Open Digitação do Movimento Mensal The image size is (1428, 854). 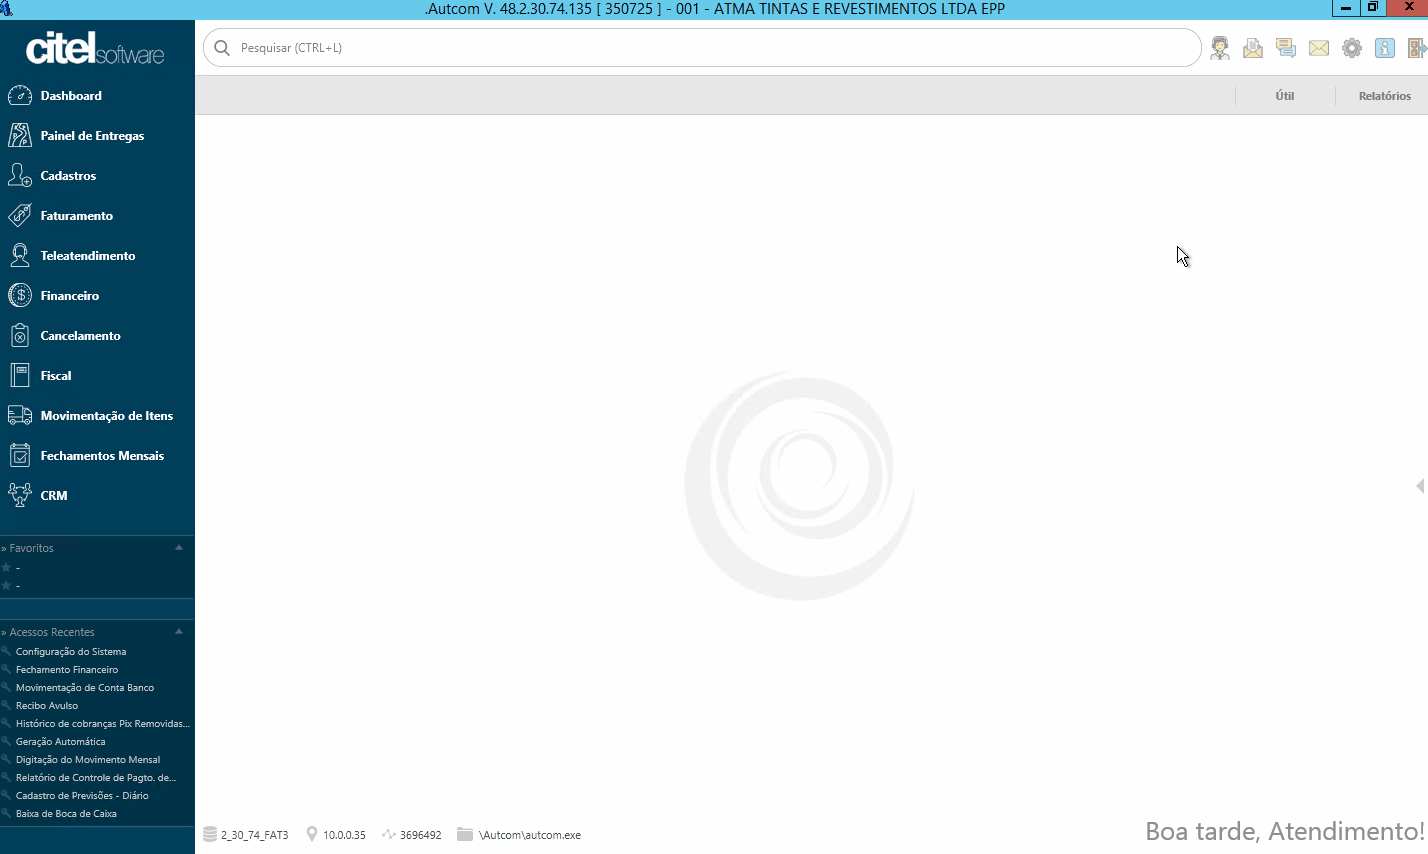click(x=88, y=759)
